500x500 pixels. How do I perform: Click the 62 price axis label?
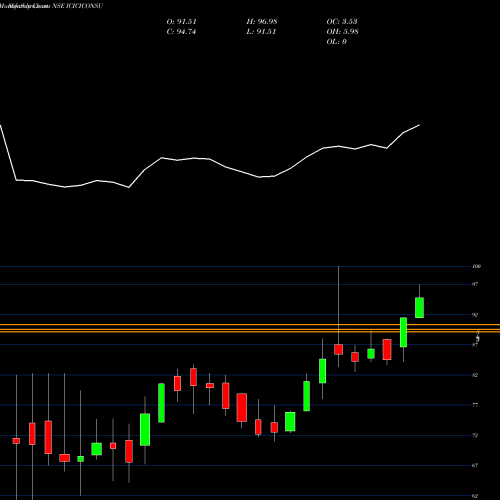pyautogui.click(x=475, y=496)
